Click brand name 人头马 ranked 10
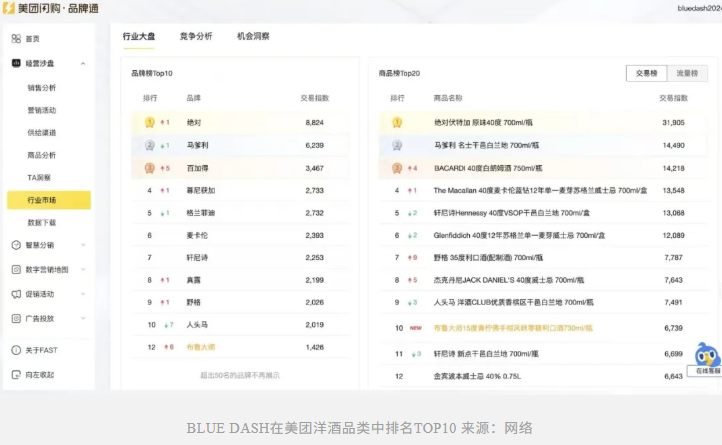The width and height of the screenshot is (722, 445). click(197, 325)
